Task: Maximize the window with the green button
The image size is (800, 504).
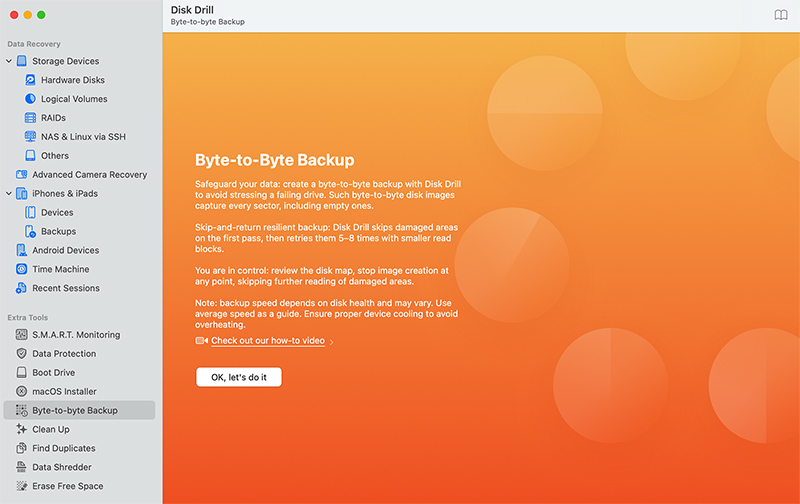Action: (41, 15)
